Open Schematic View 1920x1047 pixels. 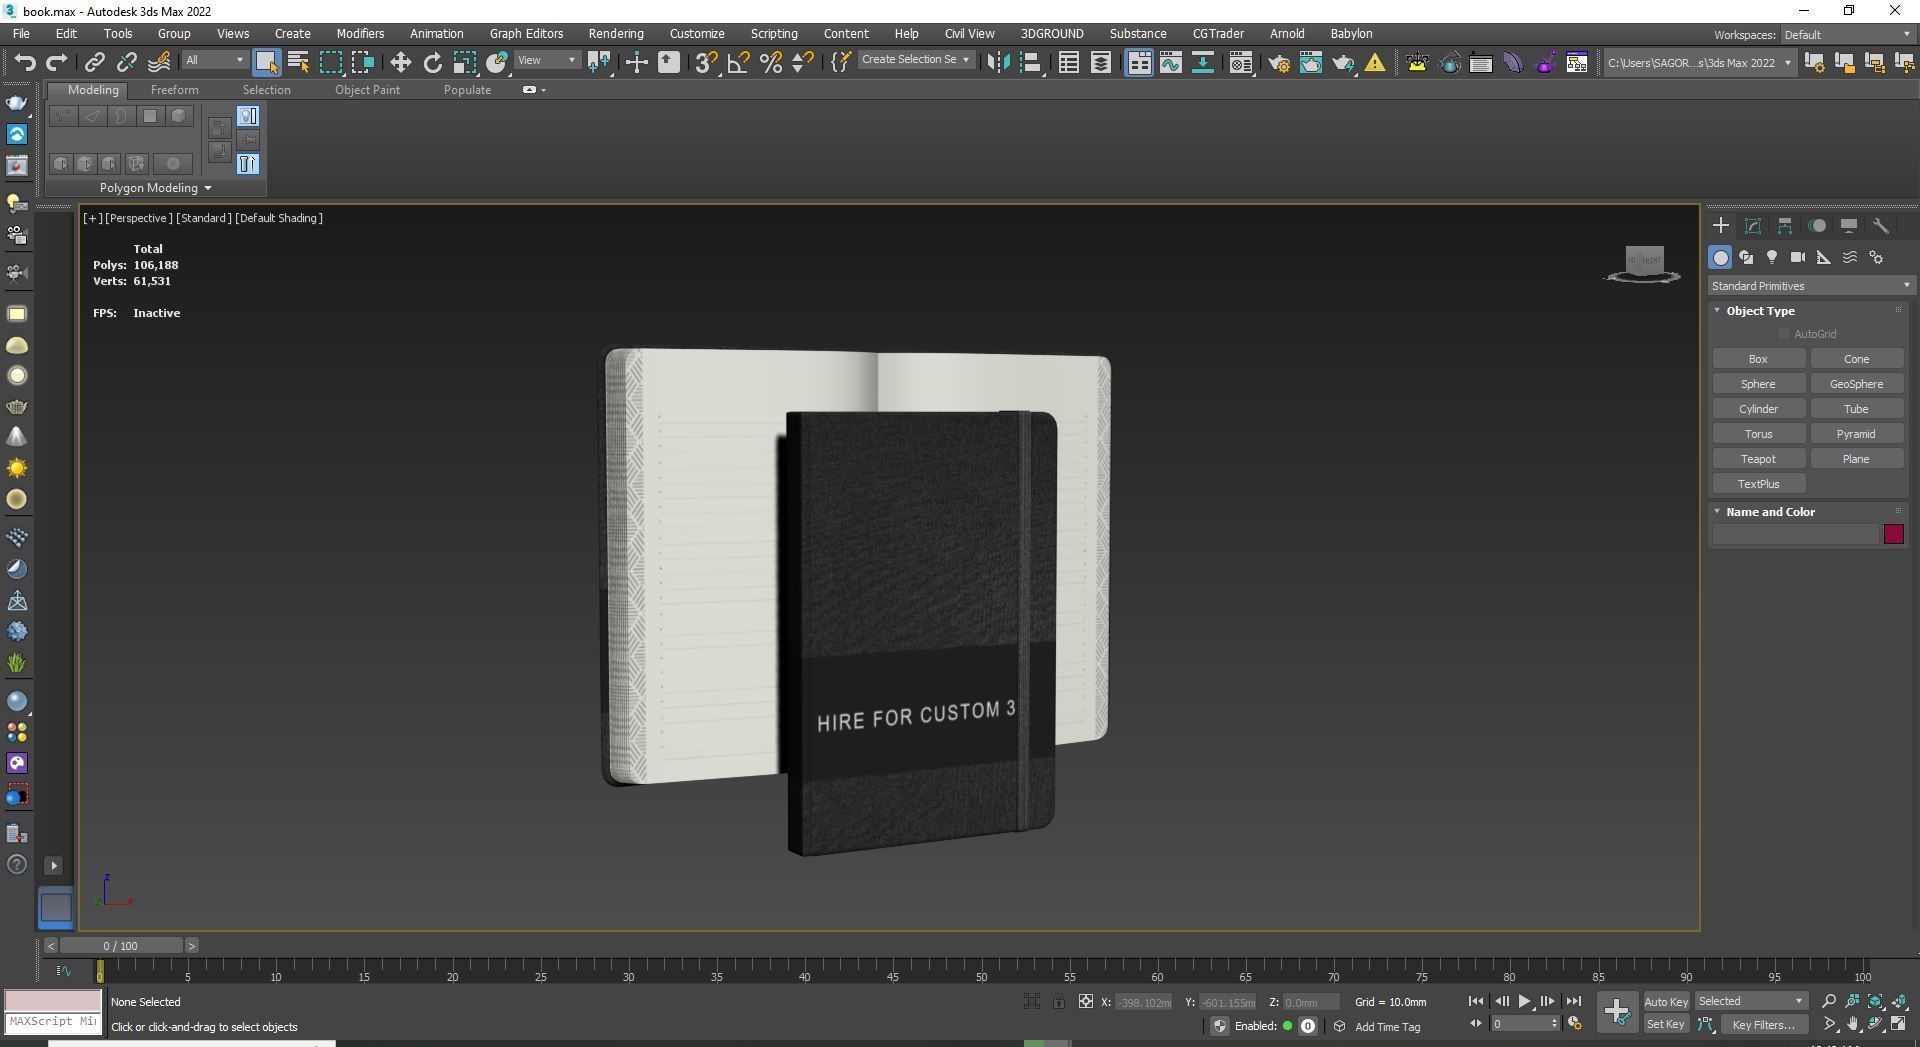[x=1203, y=62]
